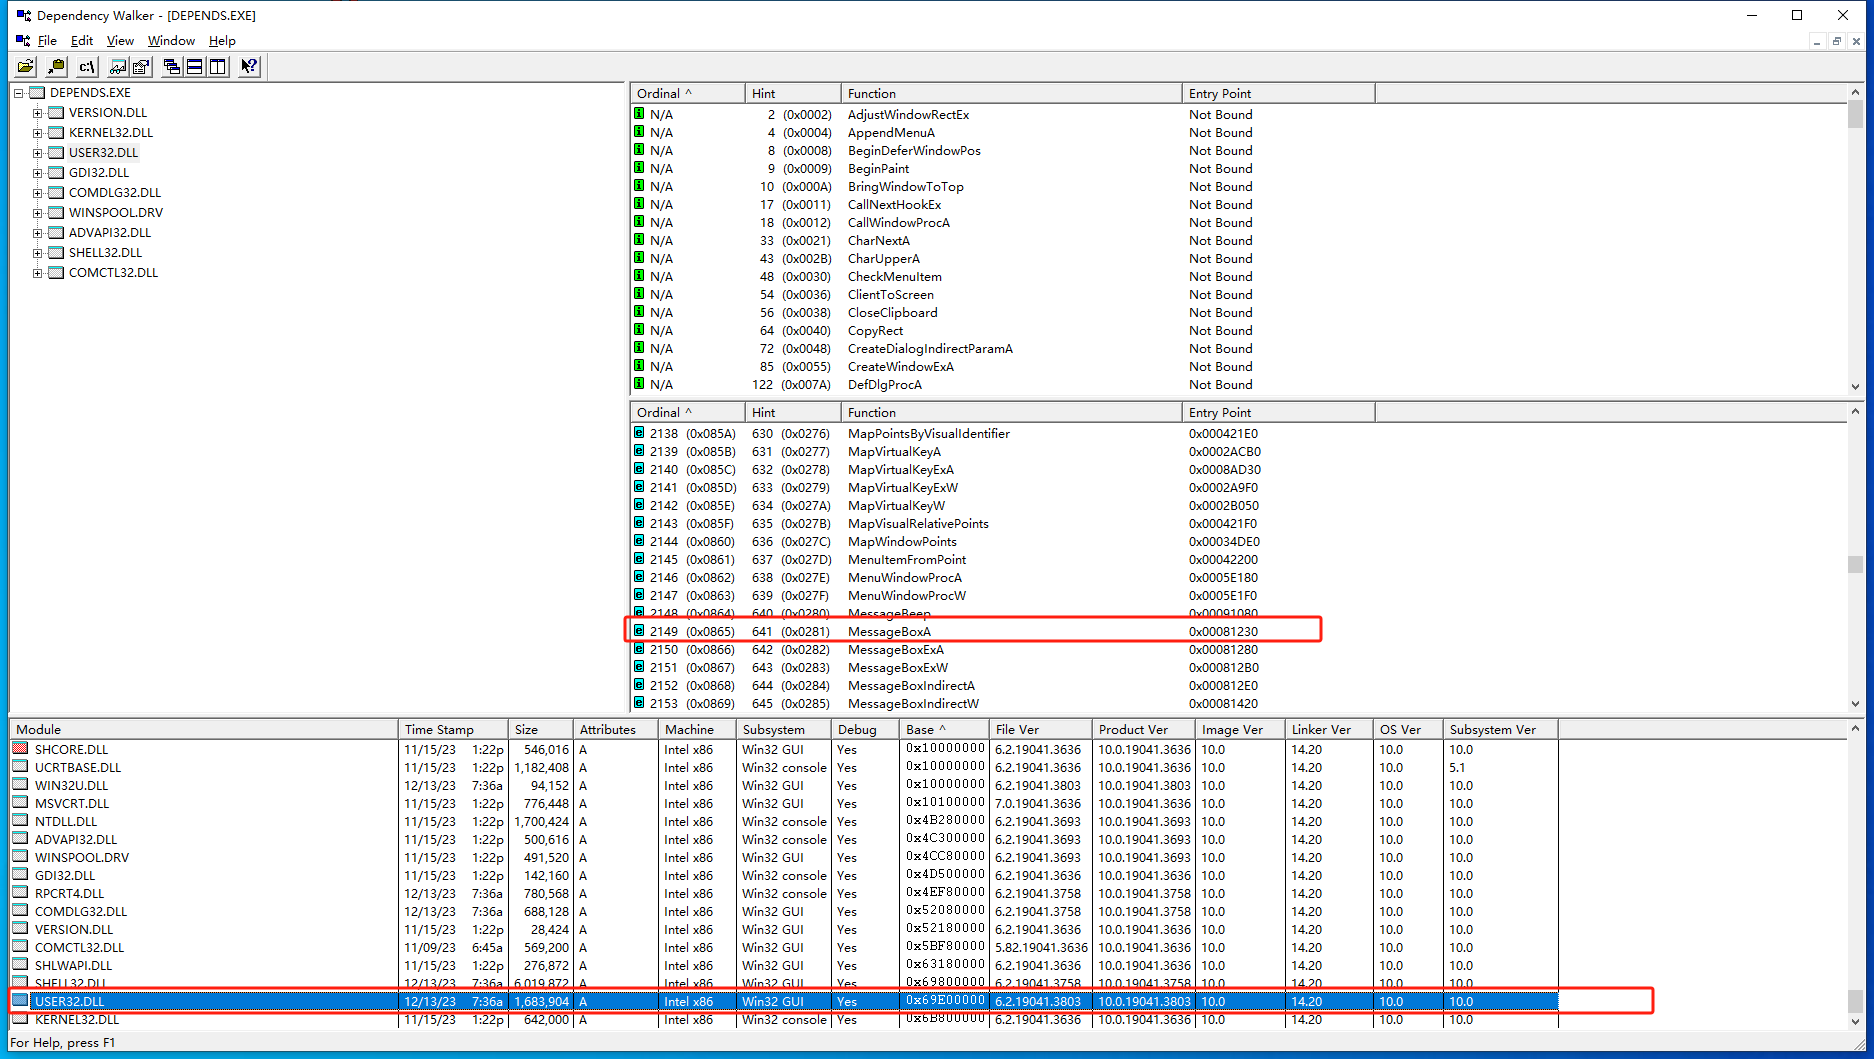The width and height of the screenshot is (1874, 1059).
Task: Click the Open toolbar icon
Action: point(25,66)
